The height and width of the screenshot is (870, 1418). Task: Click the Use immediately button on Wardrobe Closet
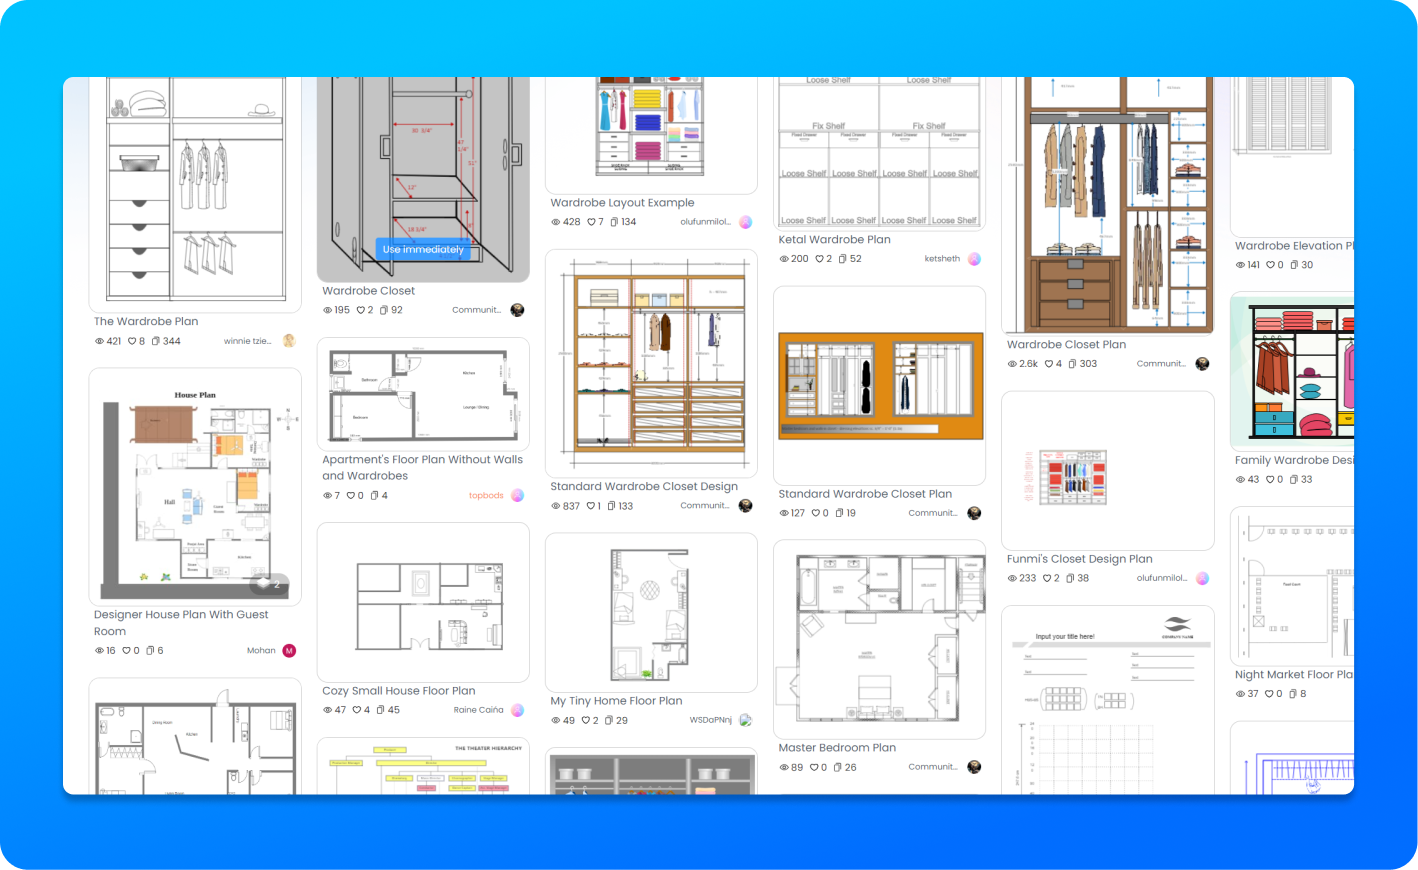pos(423,249)
